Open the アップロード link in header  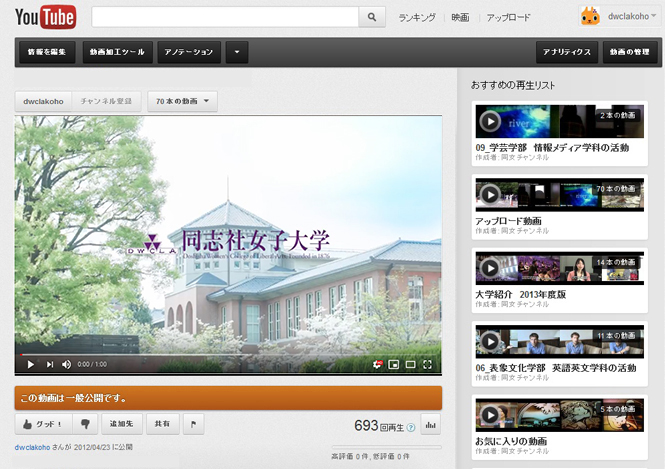coord(508,17)
